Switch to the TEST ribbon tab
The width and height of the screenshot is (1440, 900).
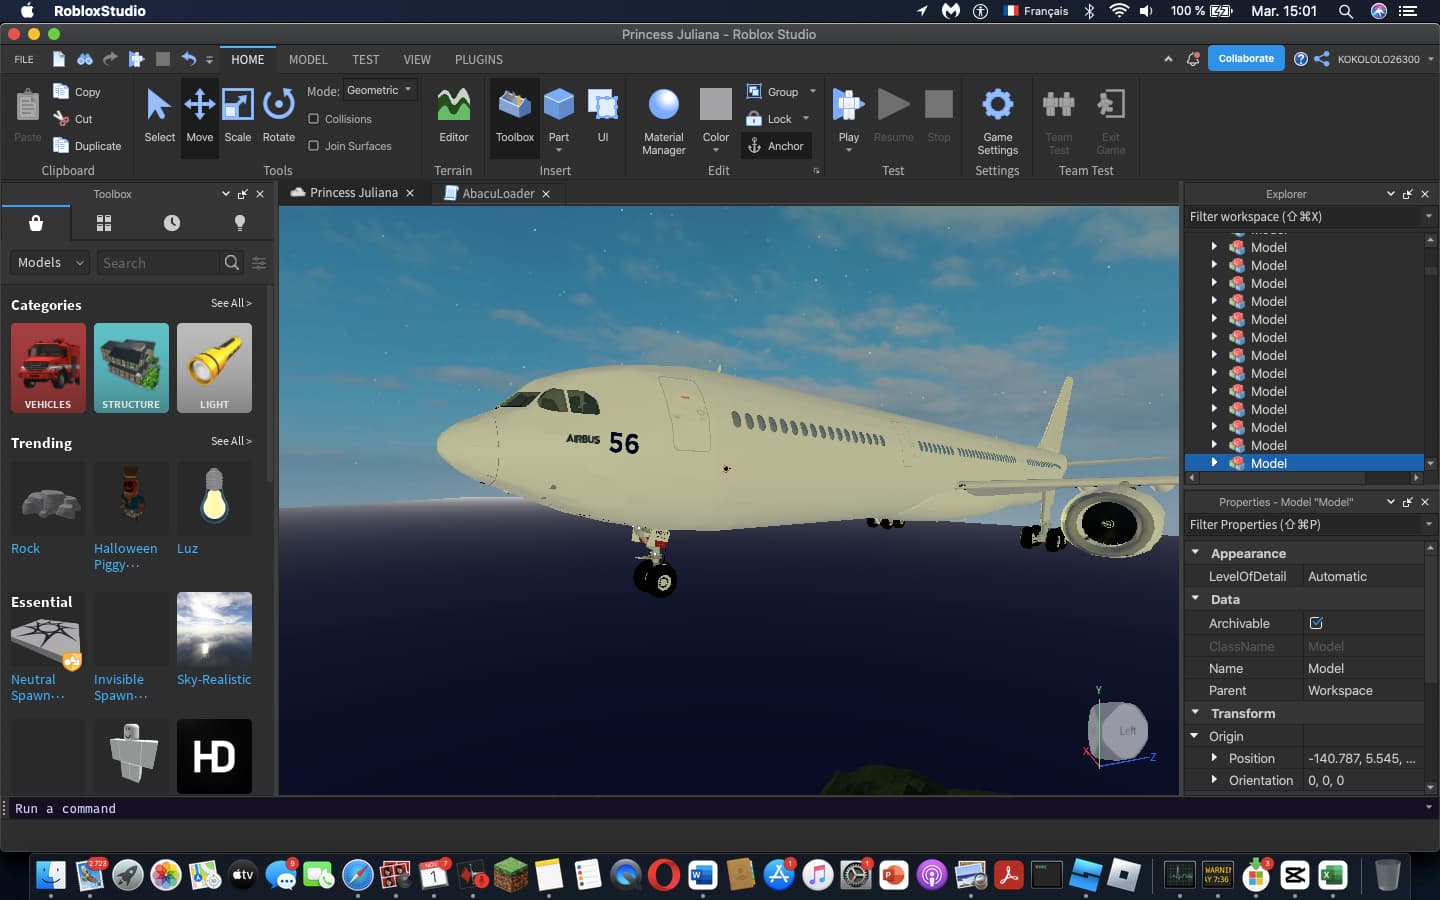coord(365,60)
